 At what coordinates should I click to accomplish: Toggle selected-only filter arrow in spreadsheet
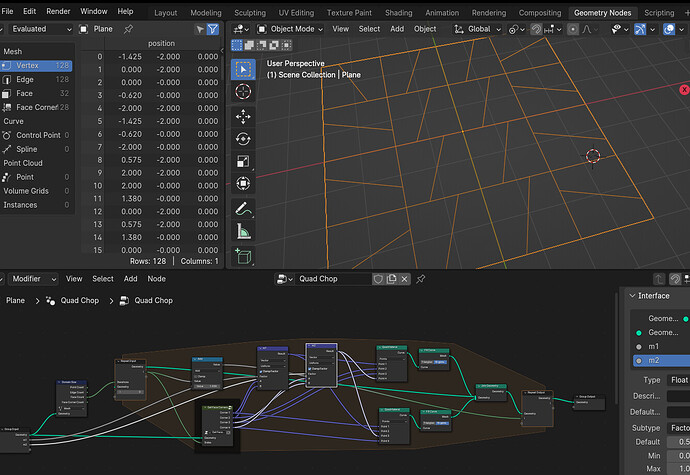(x=200, y=29)
